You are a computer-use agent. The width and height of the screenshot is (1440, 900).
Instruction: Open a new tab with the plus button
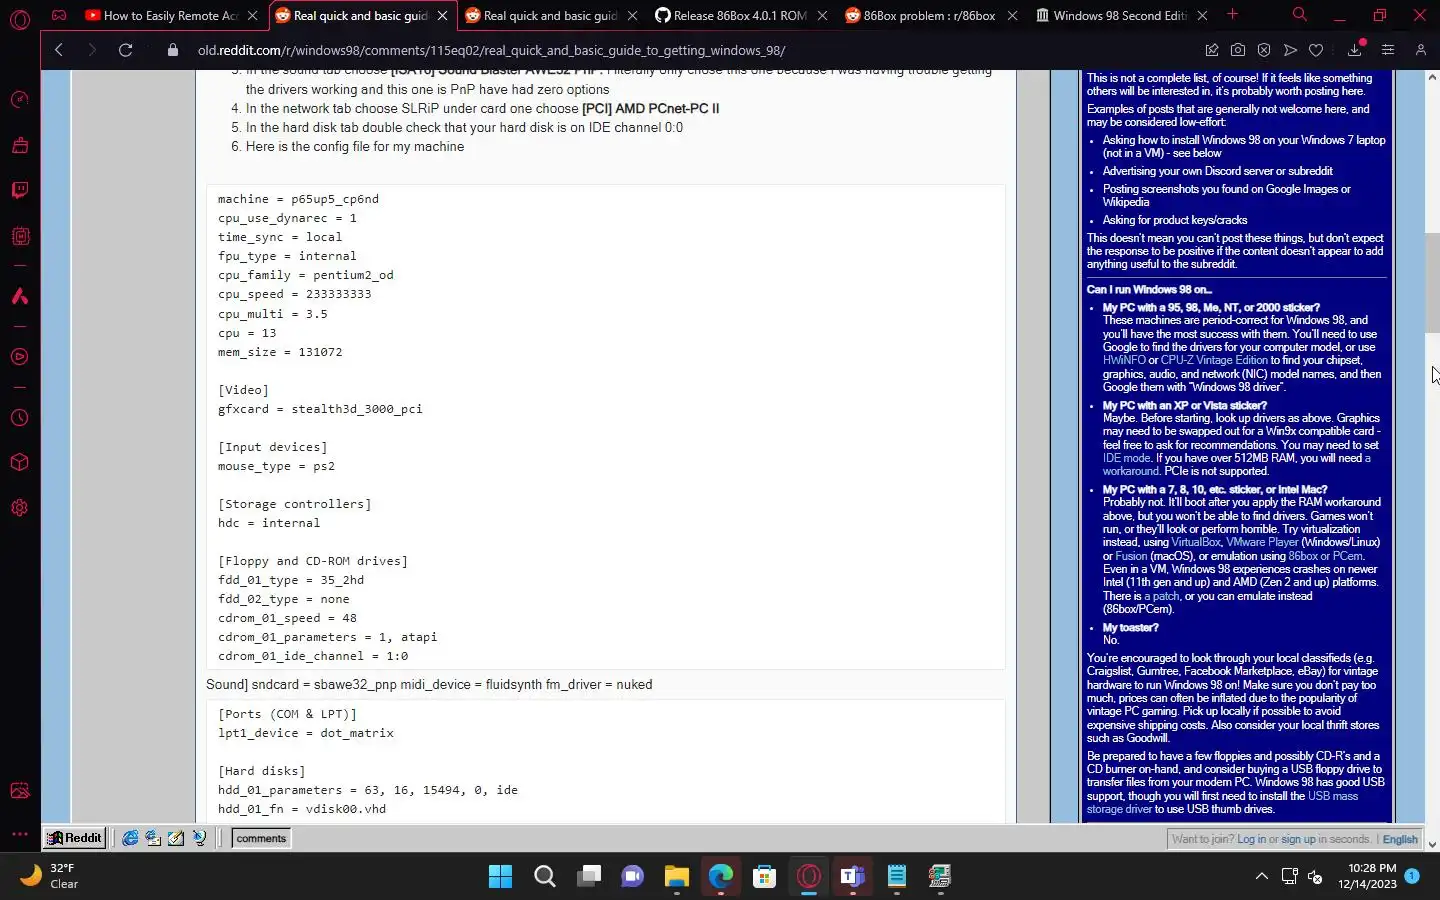(1232, 15)
